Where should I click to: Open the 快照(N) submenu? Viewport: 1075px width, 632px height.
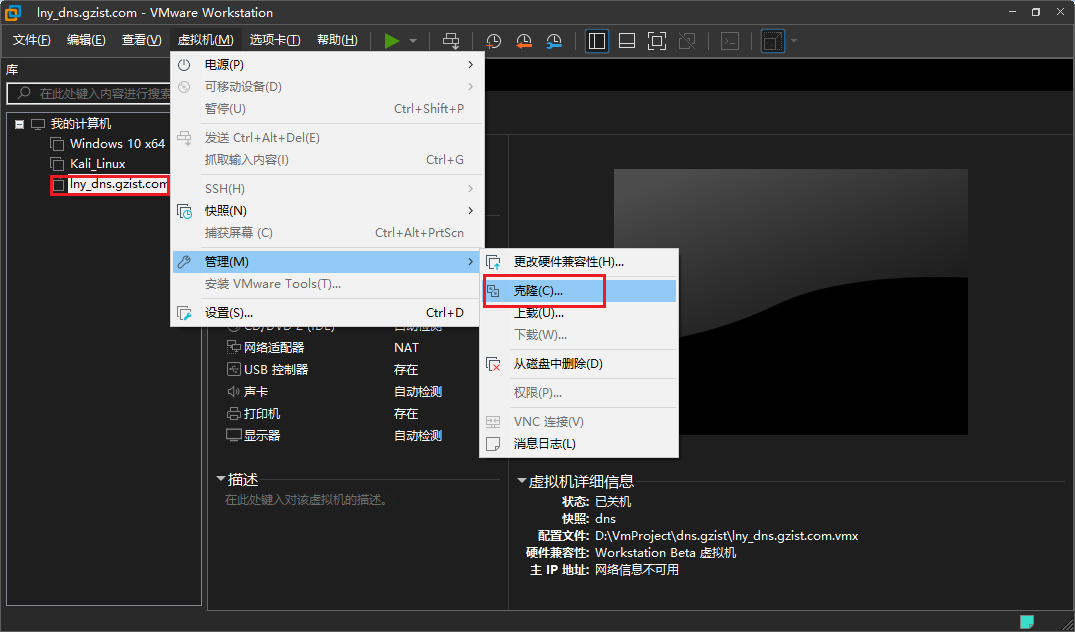(326, 210)
